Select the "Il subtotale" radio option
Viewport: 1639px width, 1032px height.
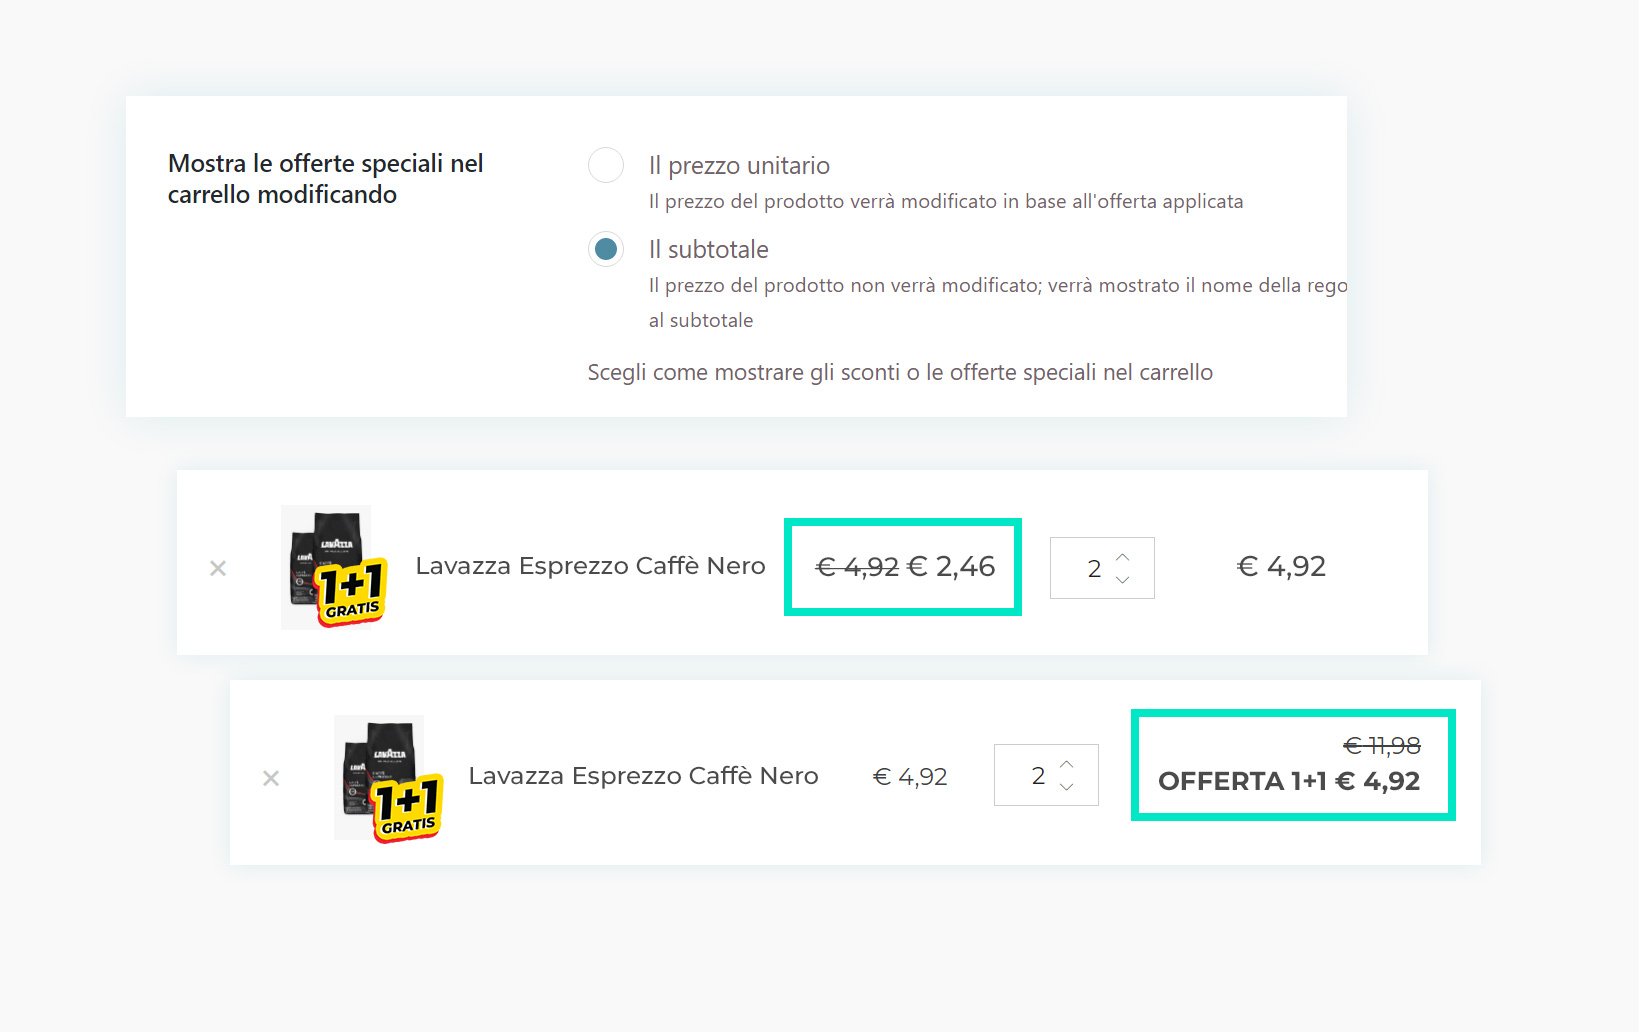tap(606, 249)
